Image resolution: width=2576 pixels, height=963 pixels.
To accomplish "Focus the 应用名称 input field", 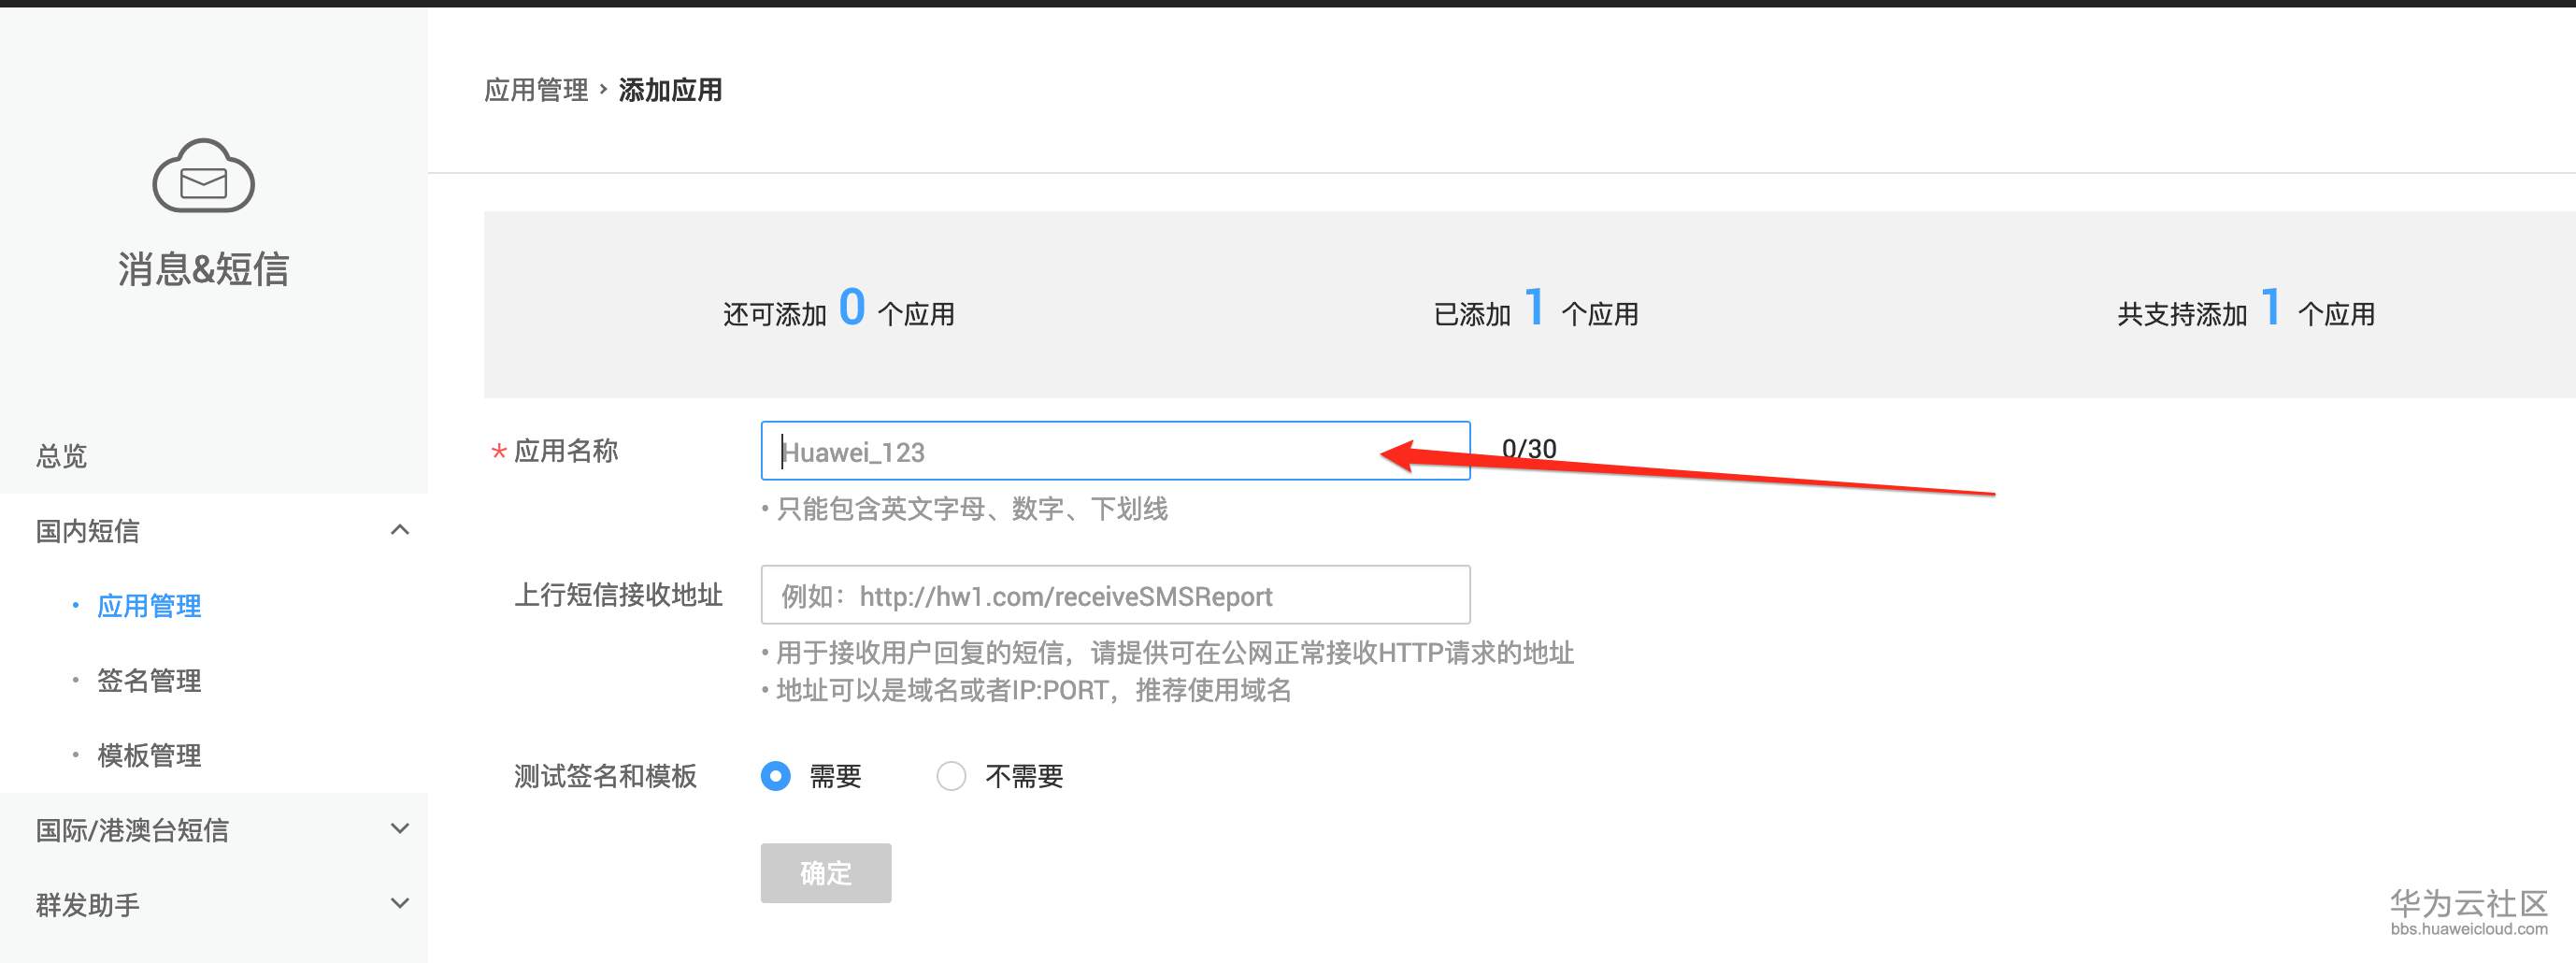I will [x=1115, y=451].
